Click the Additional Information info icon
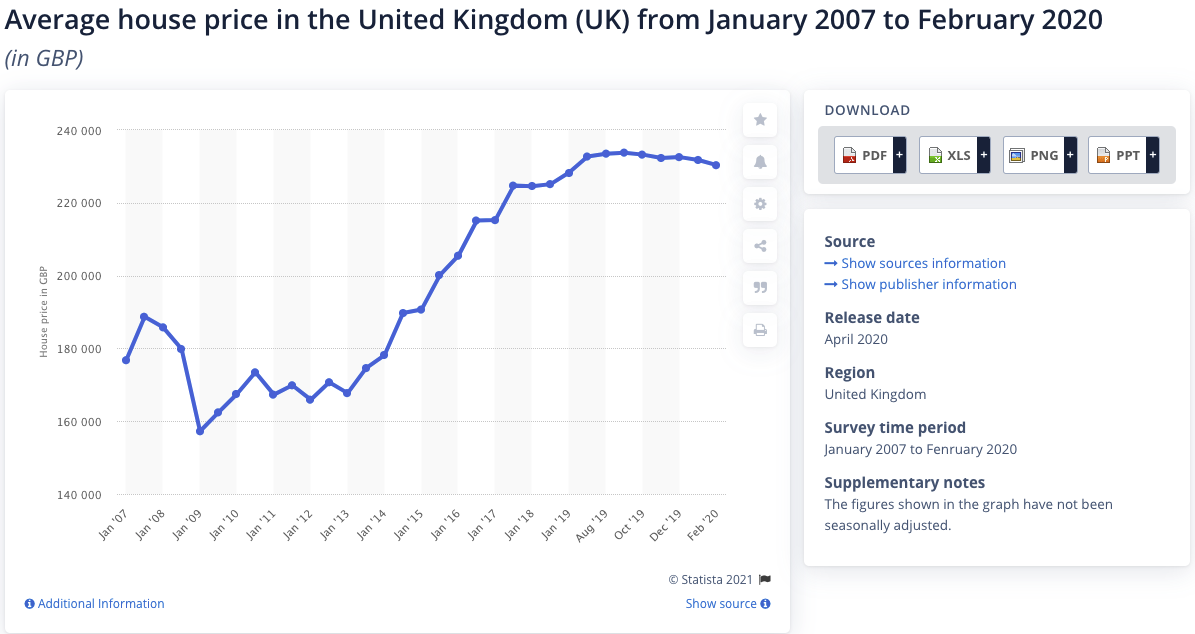The image size is (1195, 634). 30,604
